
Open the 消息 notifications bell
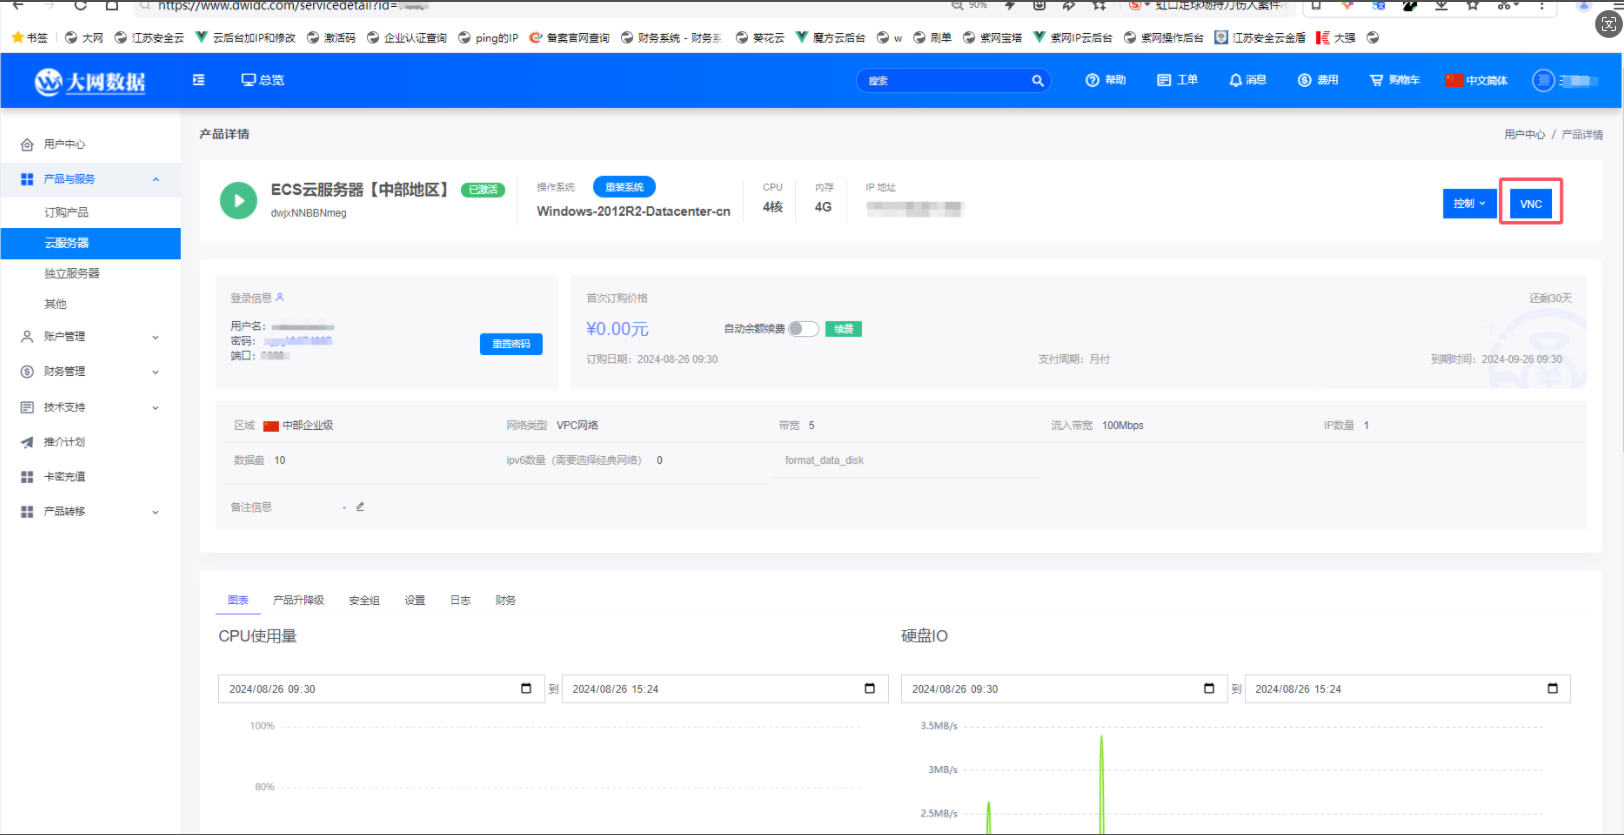(1248, 80)
